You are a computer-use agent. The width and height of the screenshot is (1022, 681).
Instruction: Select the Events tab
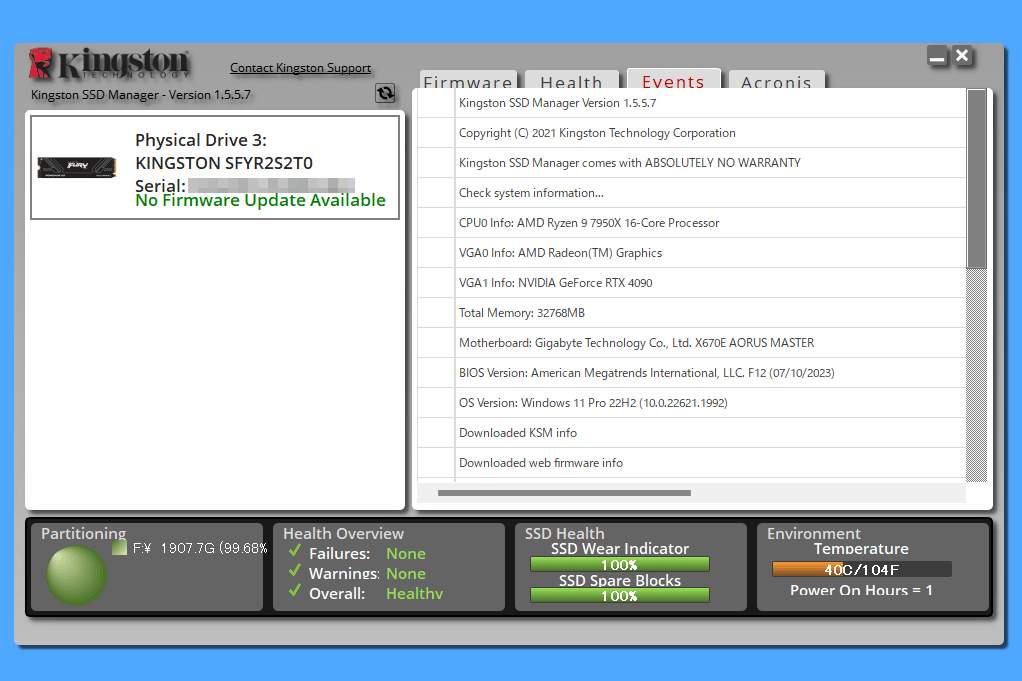(673, 82)
